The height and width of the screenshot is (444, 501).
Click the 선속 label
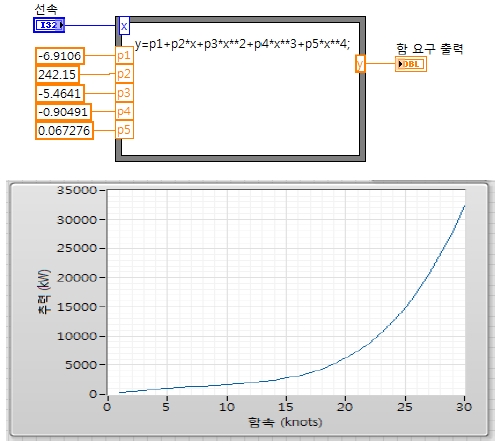[x=46, y=9]
